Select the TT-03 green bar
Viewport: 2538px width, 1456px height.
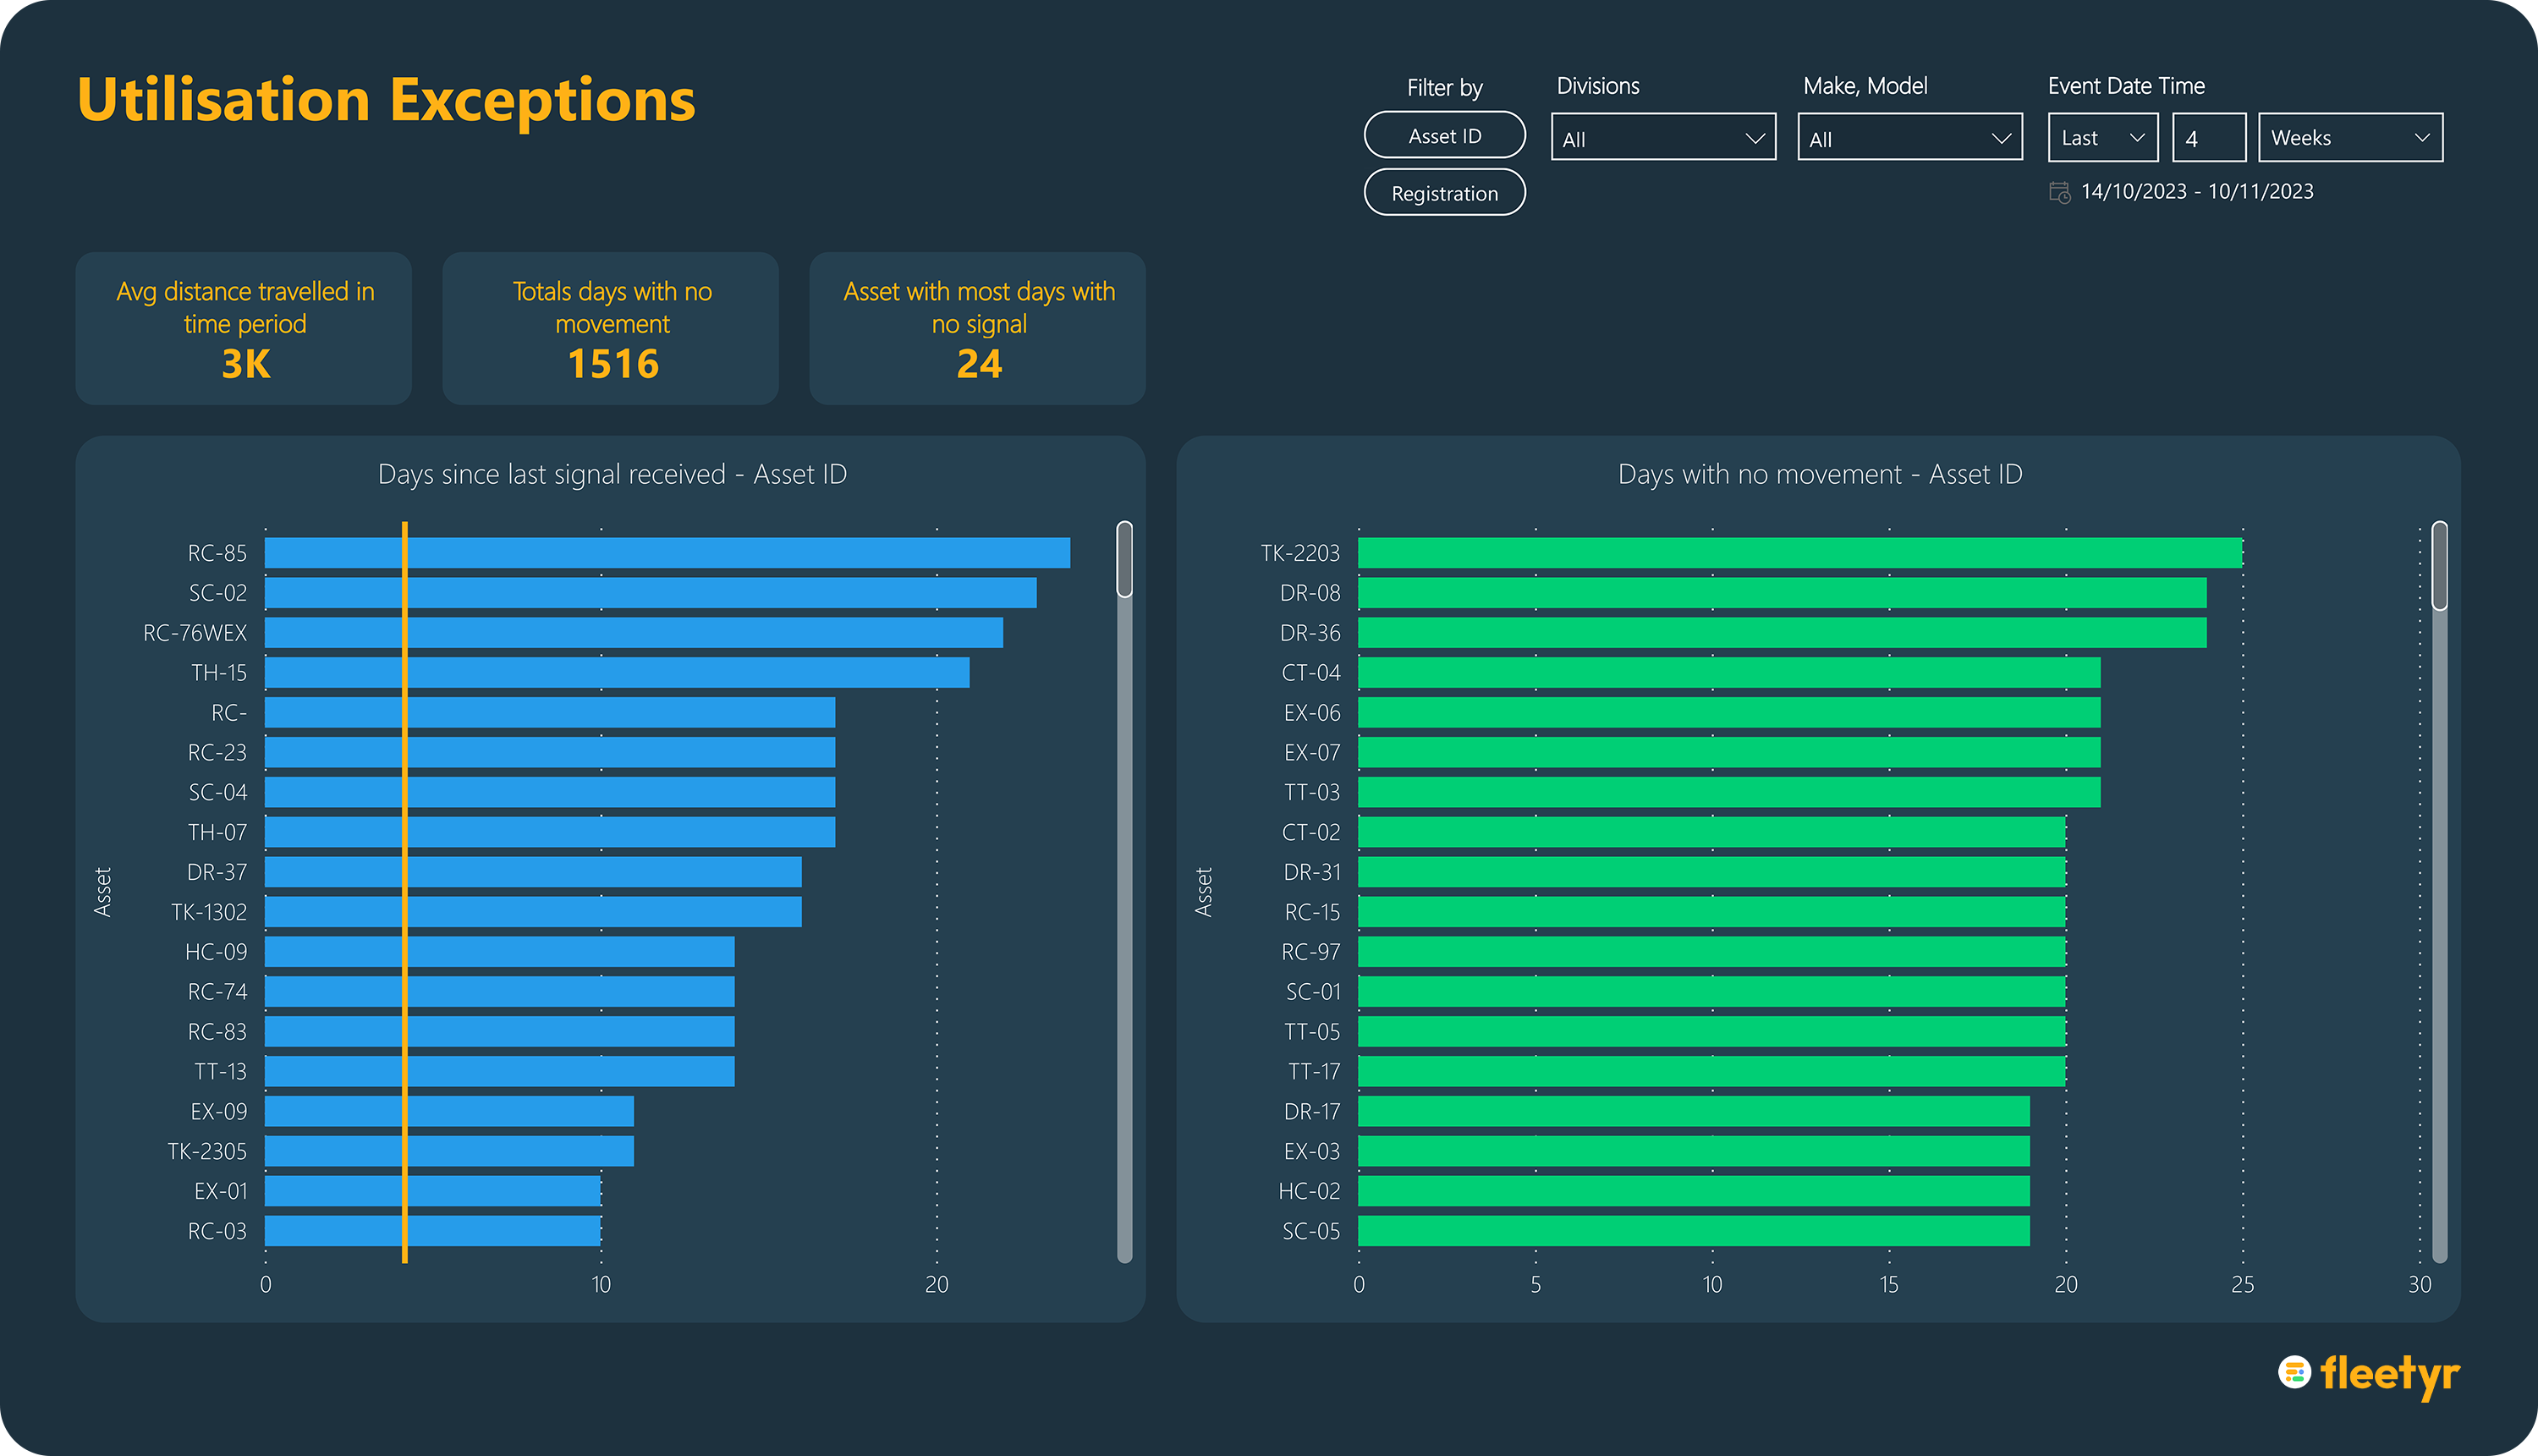pos(1729,792)
